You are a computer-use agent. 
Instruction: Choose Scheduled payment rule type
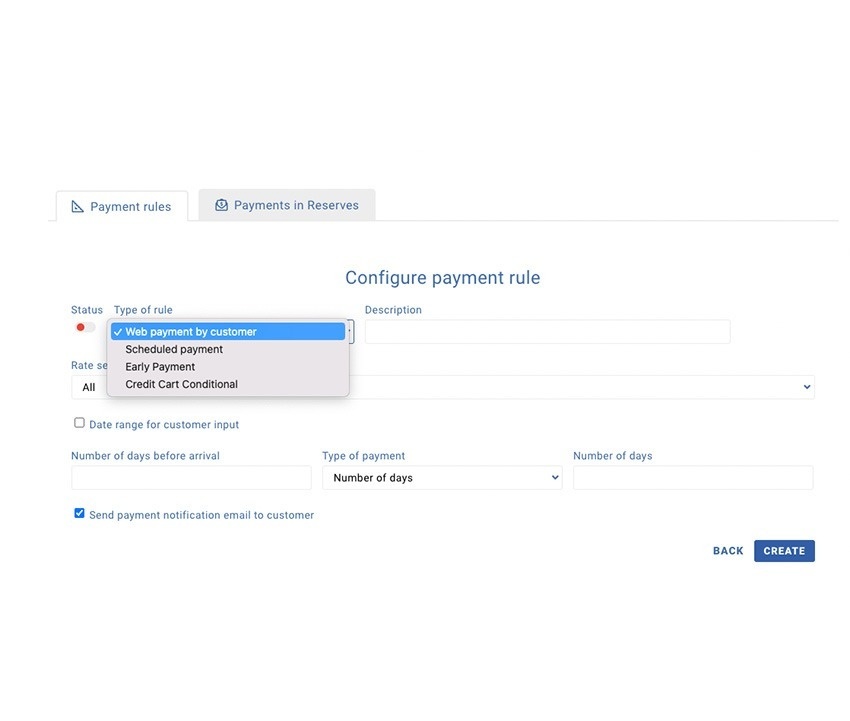click(174, 349)
